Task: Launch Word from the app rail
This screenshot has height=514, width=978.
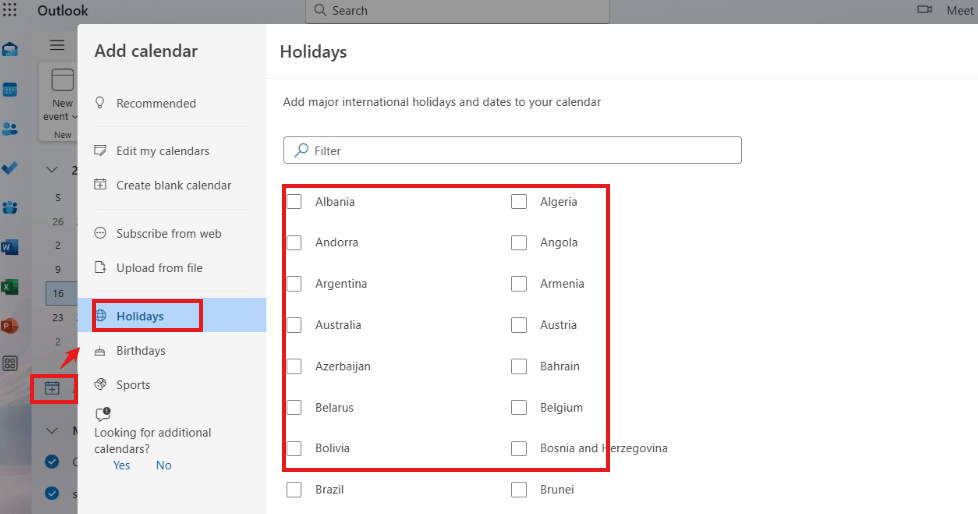Action: point(10,247)
